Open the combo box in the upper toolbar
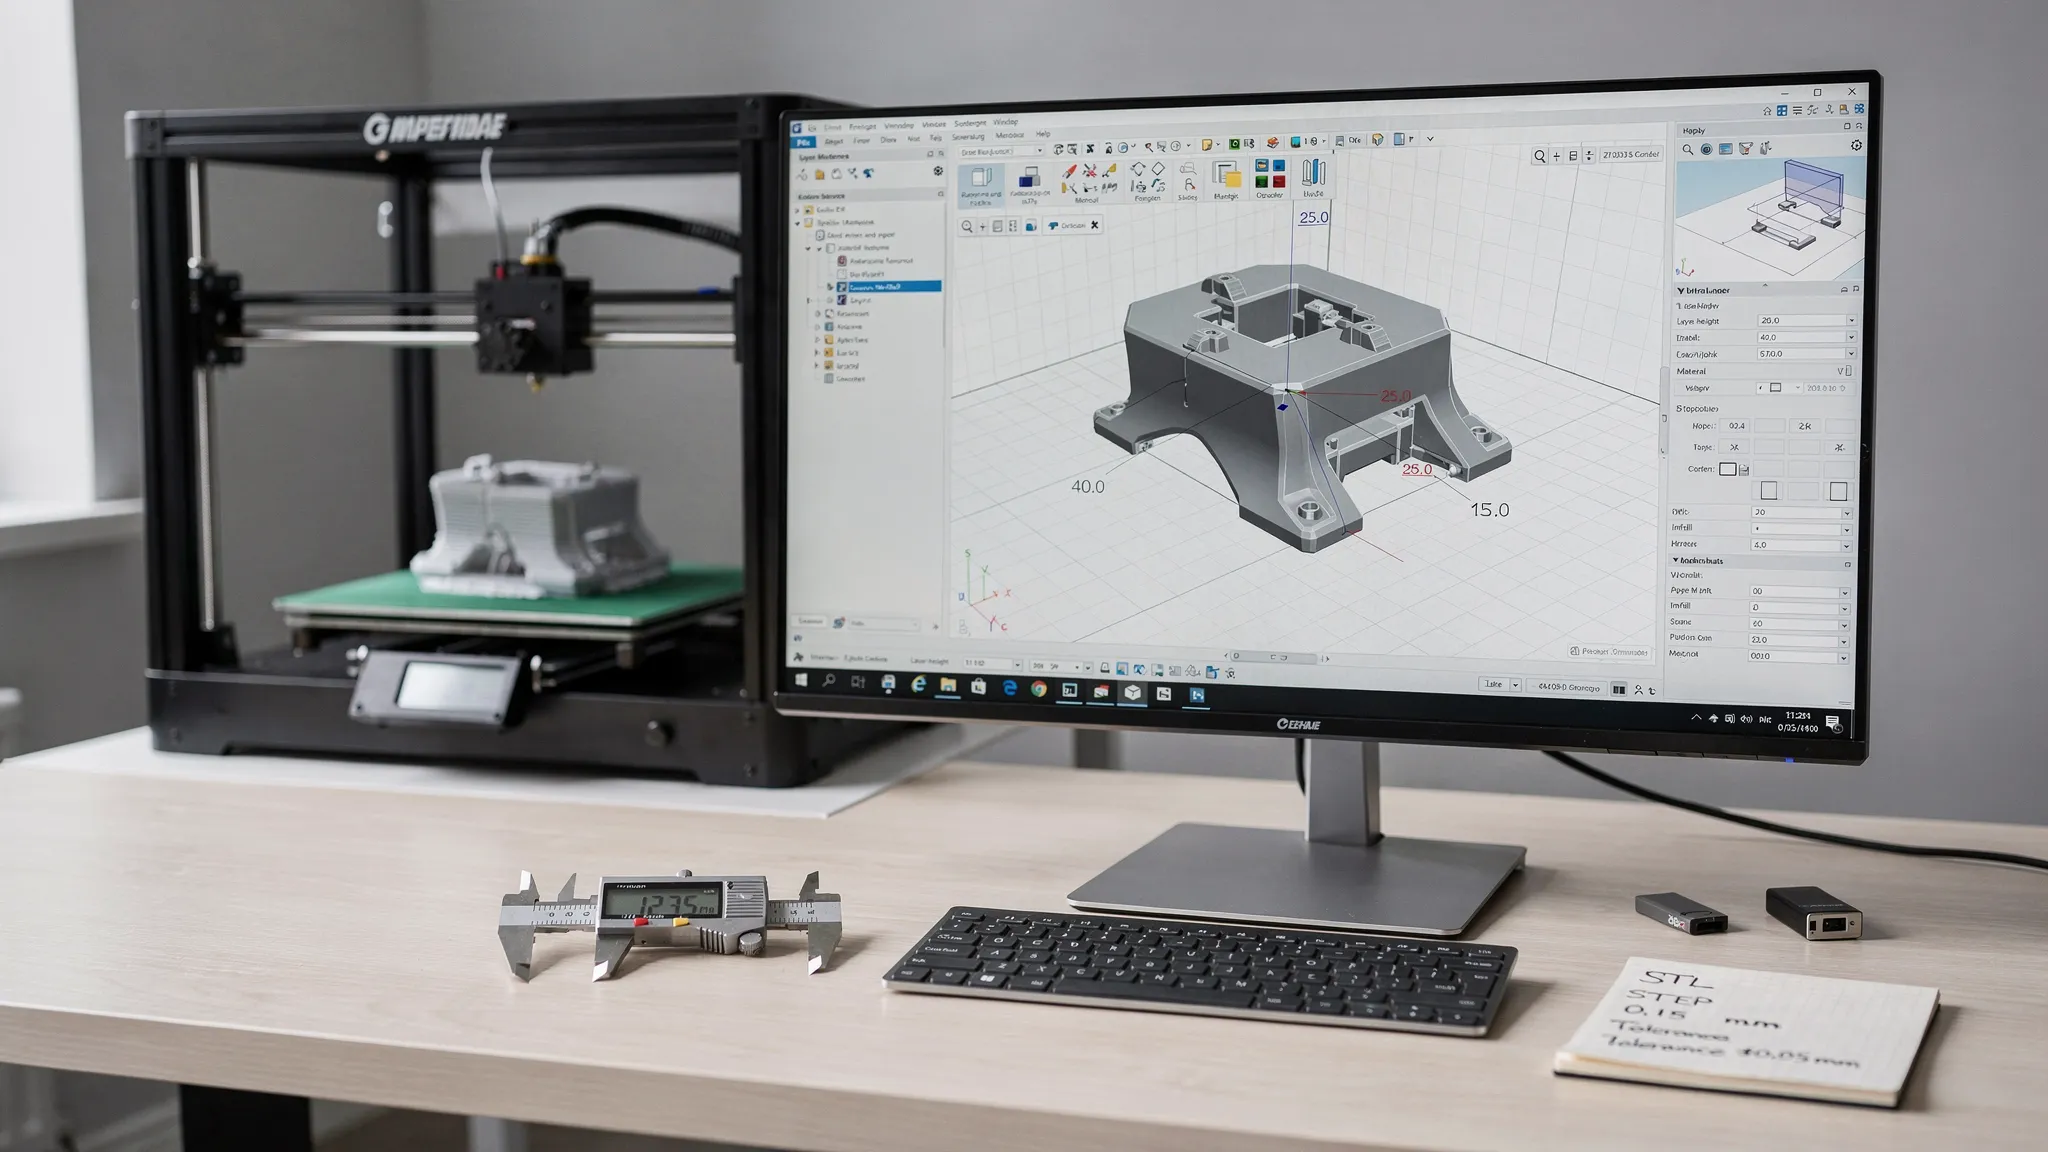The image size is (2048, 1152). click(1001, 152)
